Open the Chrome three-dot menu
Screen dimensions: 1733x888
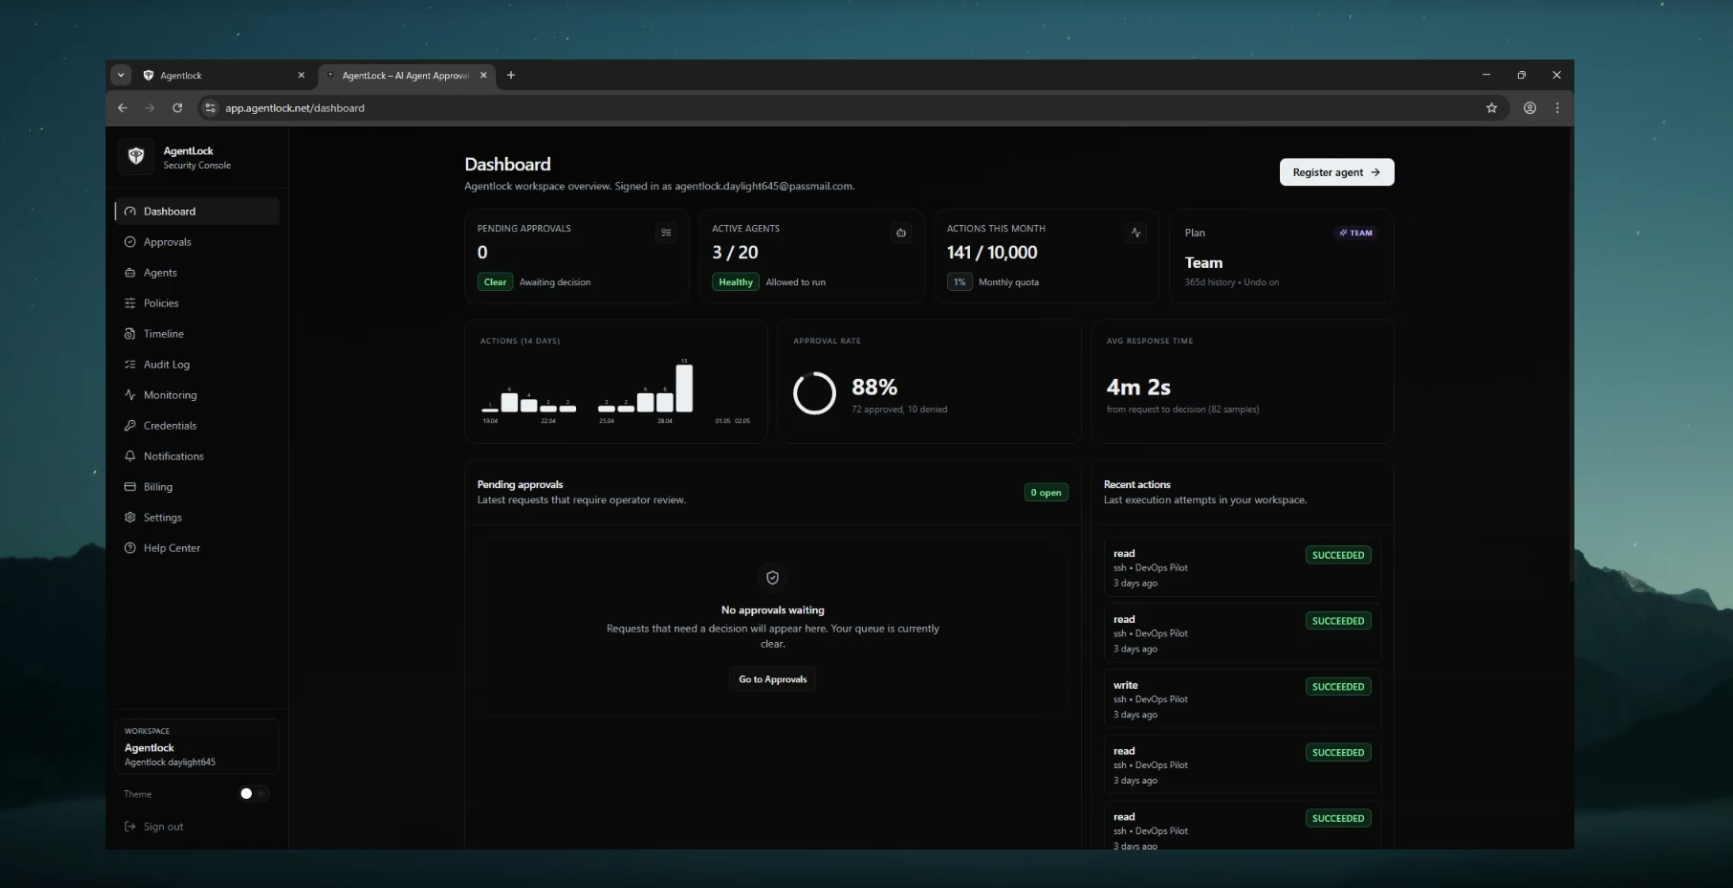click(1557, 108)
